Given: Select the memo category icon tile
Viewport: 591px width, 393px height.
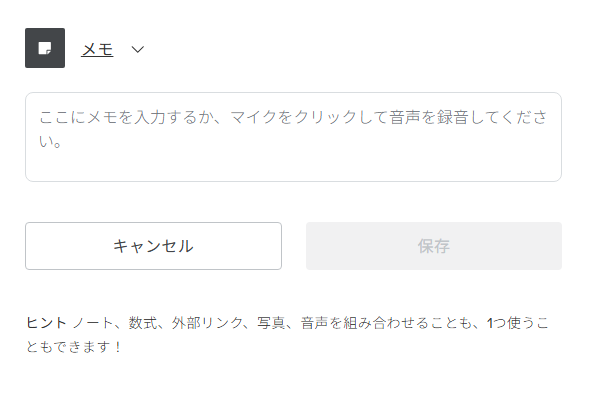Looking at the screenshot, I should (x=45, y=48).
